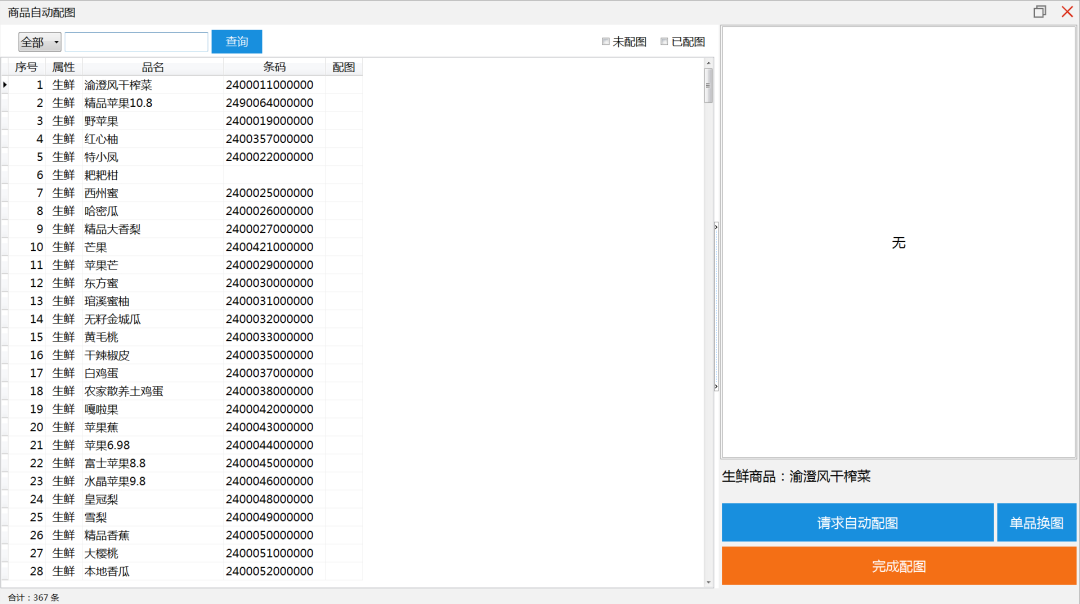This screenshot has height=604, width=1080.
Task: Click the 配图 column header
Action: click(x=343, y=67)
